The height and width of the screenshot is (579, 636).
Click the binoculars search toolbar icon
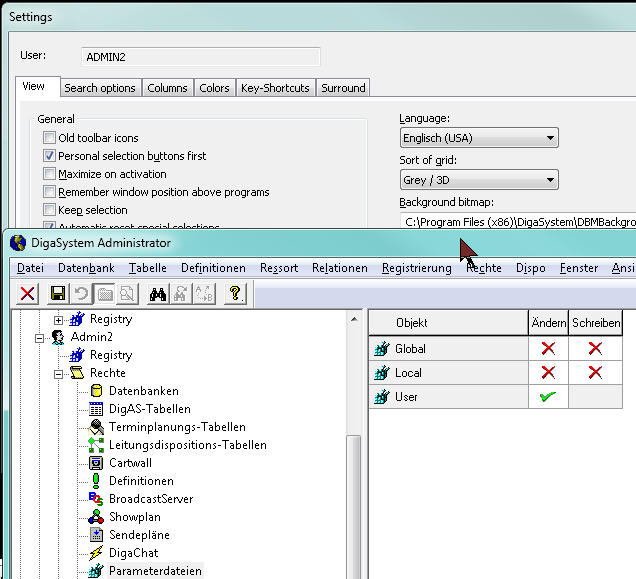click(157, 293)
